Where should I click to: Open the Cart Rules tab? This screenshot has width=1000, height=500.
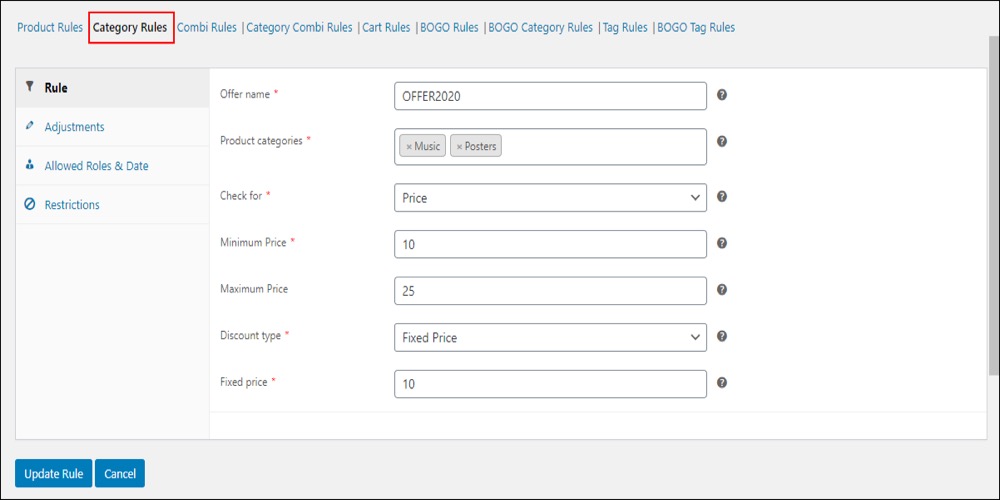tap(386, 27)
